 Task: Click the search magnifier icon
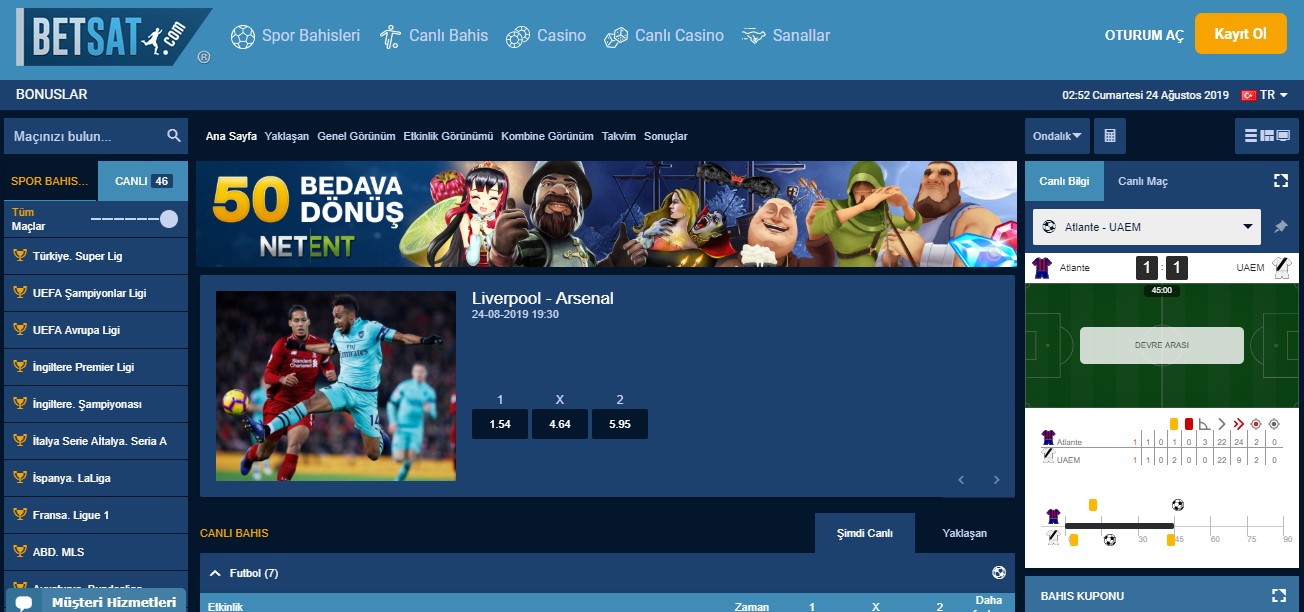tap(174, 136)
